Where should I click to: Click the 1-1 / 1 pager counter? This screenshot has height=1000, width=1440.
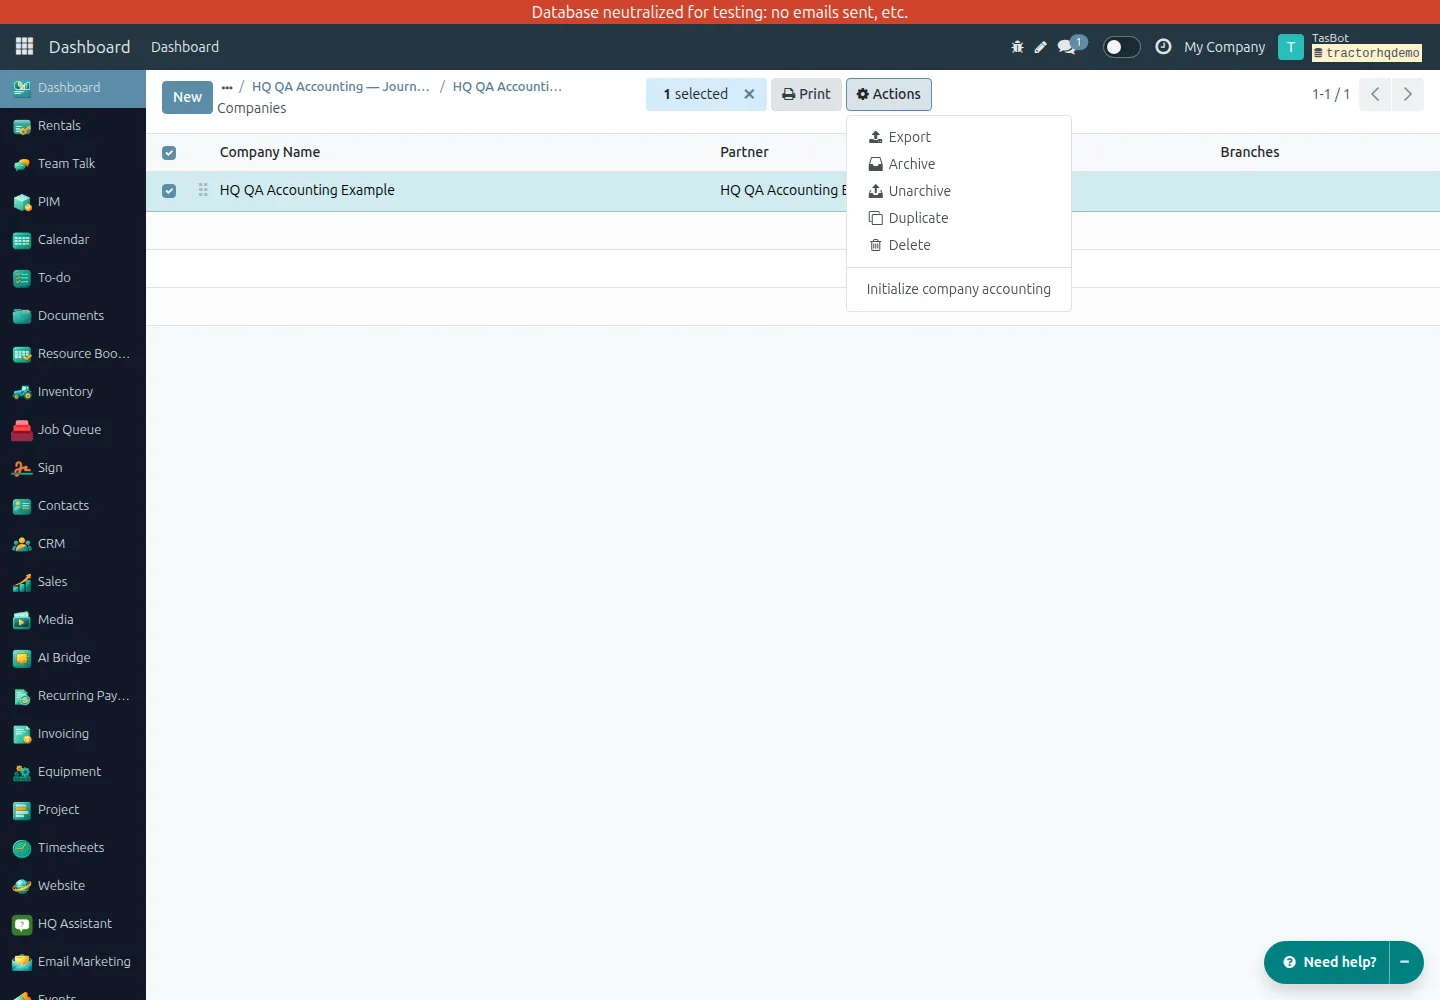tap(1331, 94)
